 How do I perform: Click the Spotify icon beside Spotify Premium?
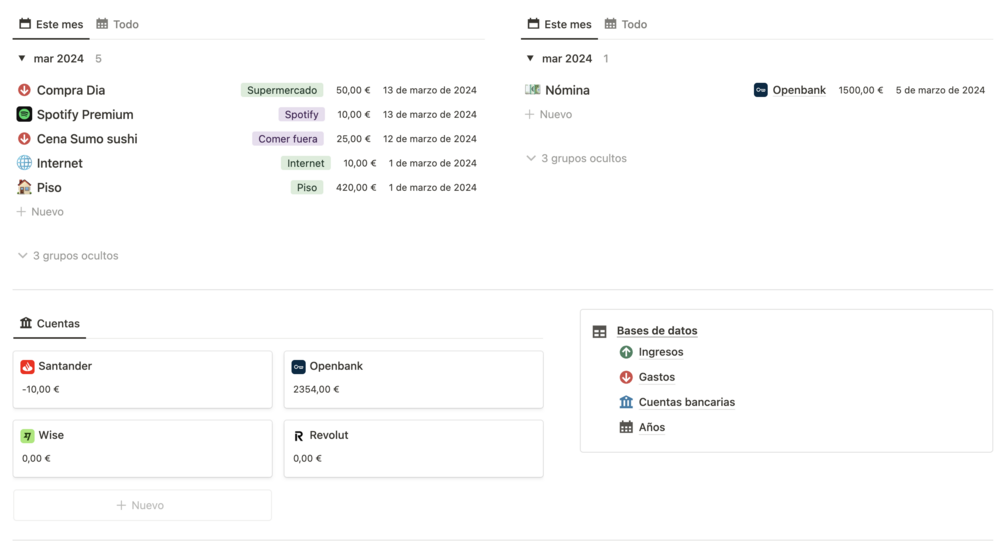click(24, 114)
